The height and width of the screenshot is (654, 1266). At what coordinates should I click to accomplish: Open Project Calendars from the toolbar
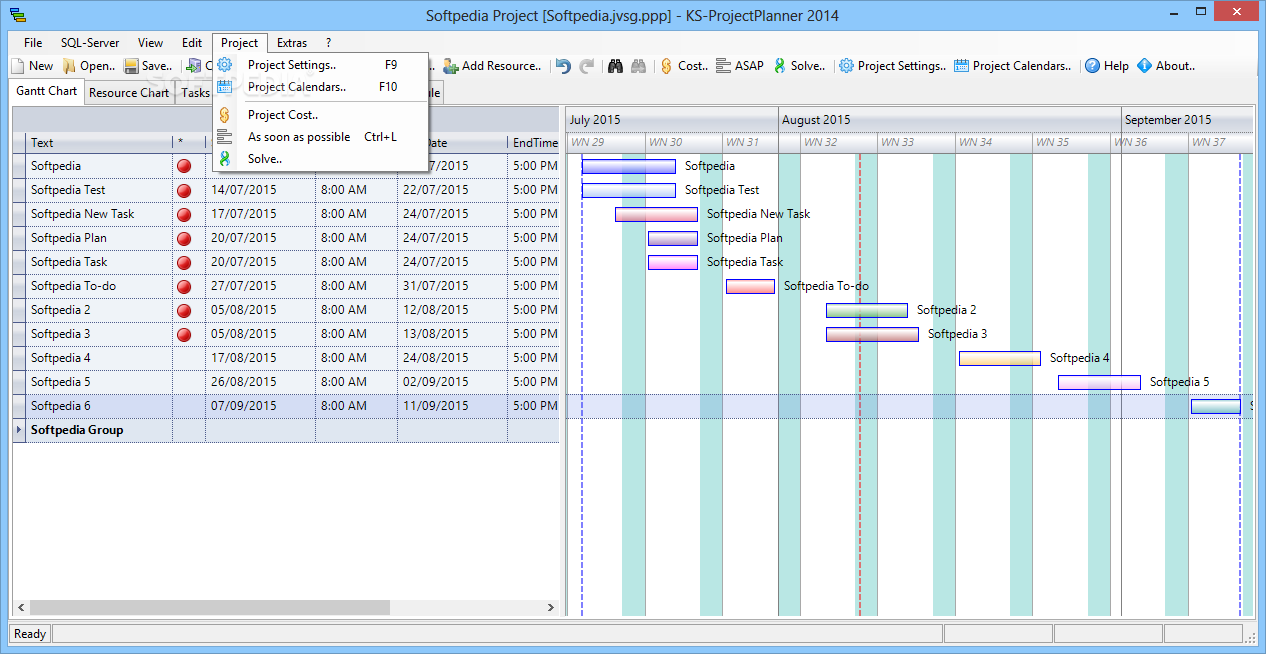coord(1012,66)
